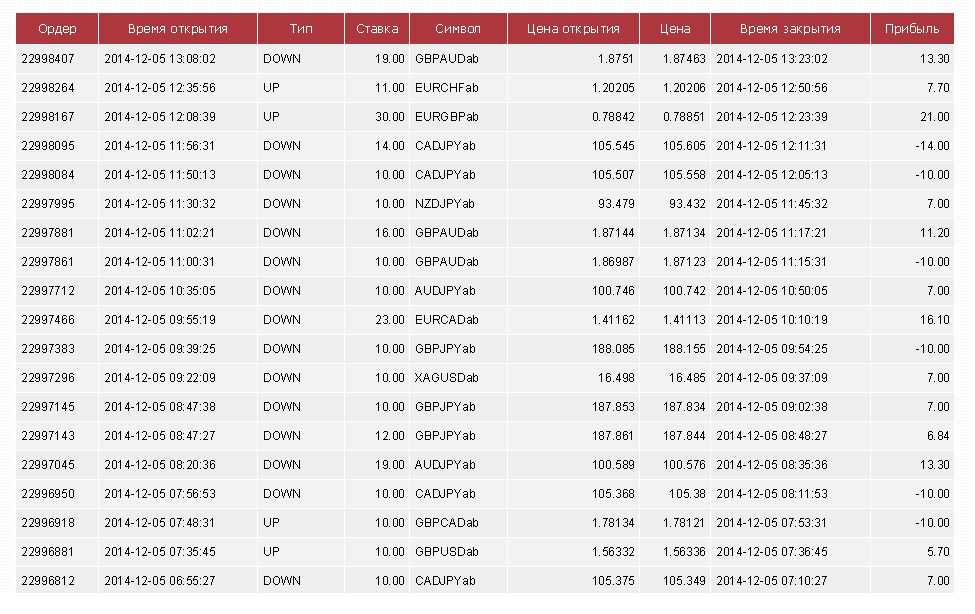This screenshot has width=975, height=614.
Task: Sort by "Цена открытия" header
Action: [x=572, y=29]
